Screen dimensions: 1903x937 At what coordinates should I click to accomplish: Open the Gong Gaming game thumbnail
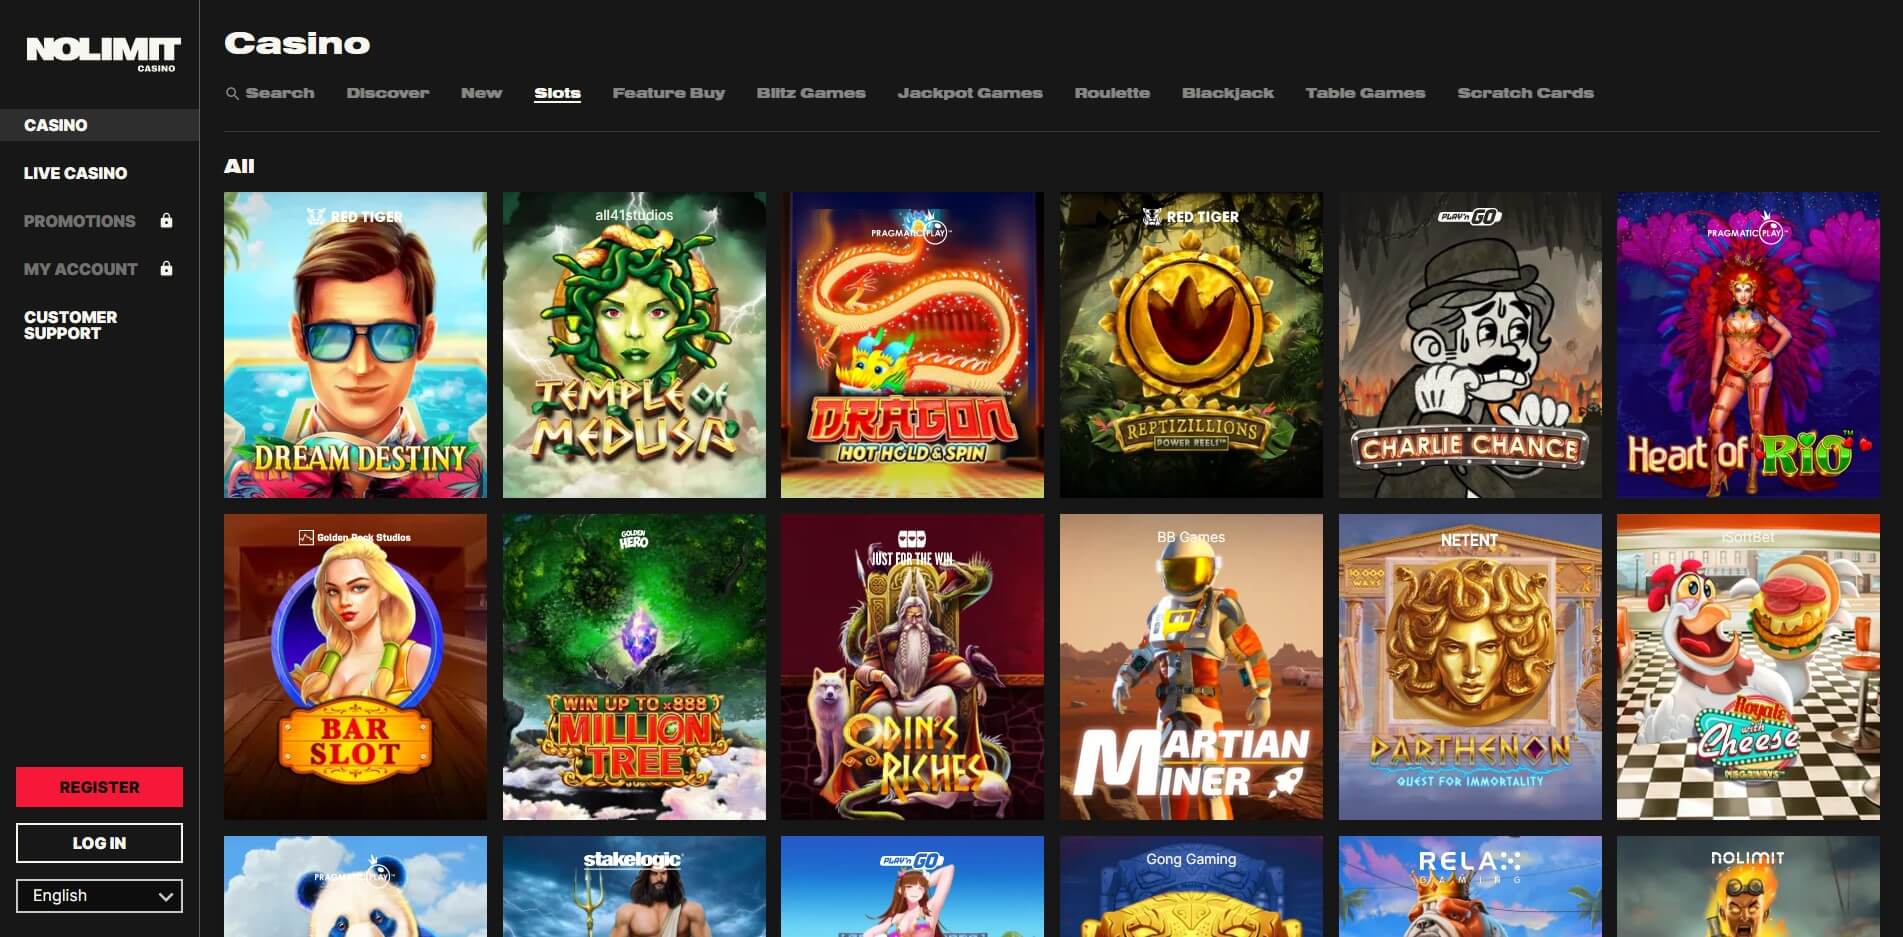pos(1191,887)
